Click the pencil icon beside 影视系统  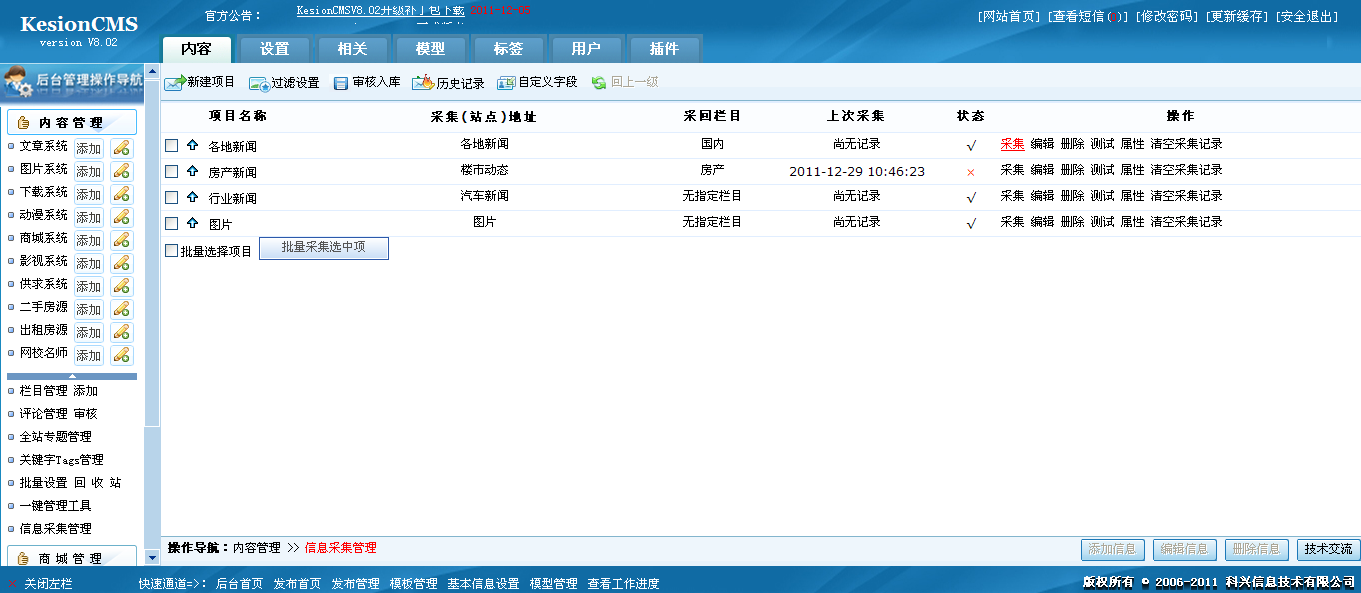pos(122,263)
